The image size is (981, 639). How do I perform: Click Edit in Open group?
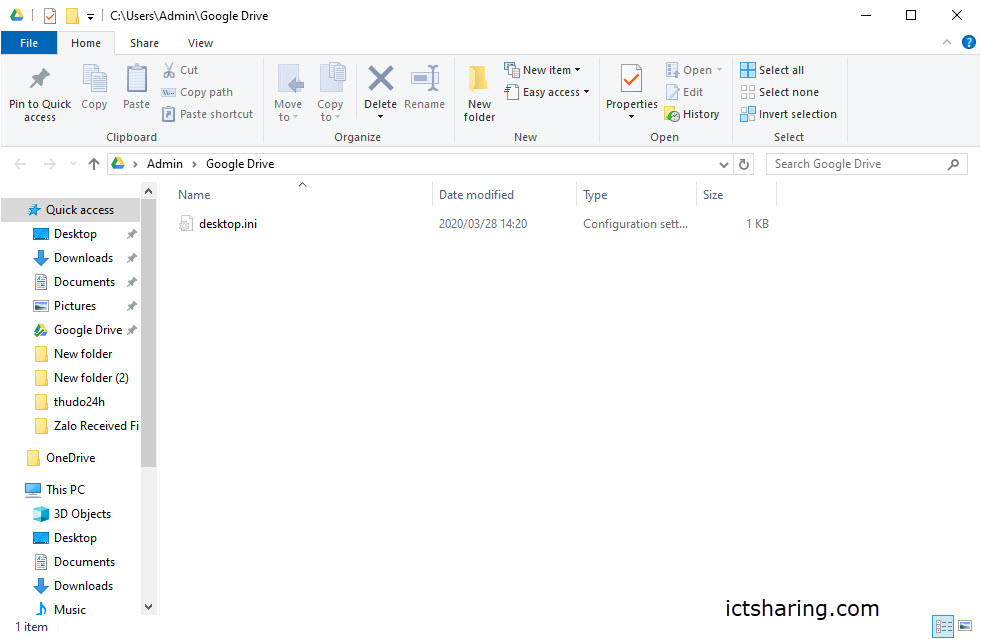pos(685,92)
